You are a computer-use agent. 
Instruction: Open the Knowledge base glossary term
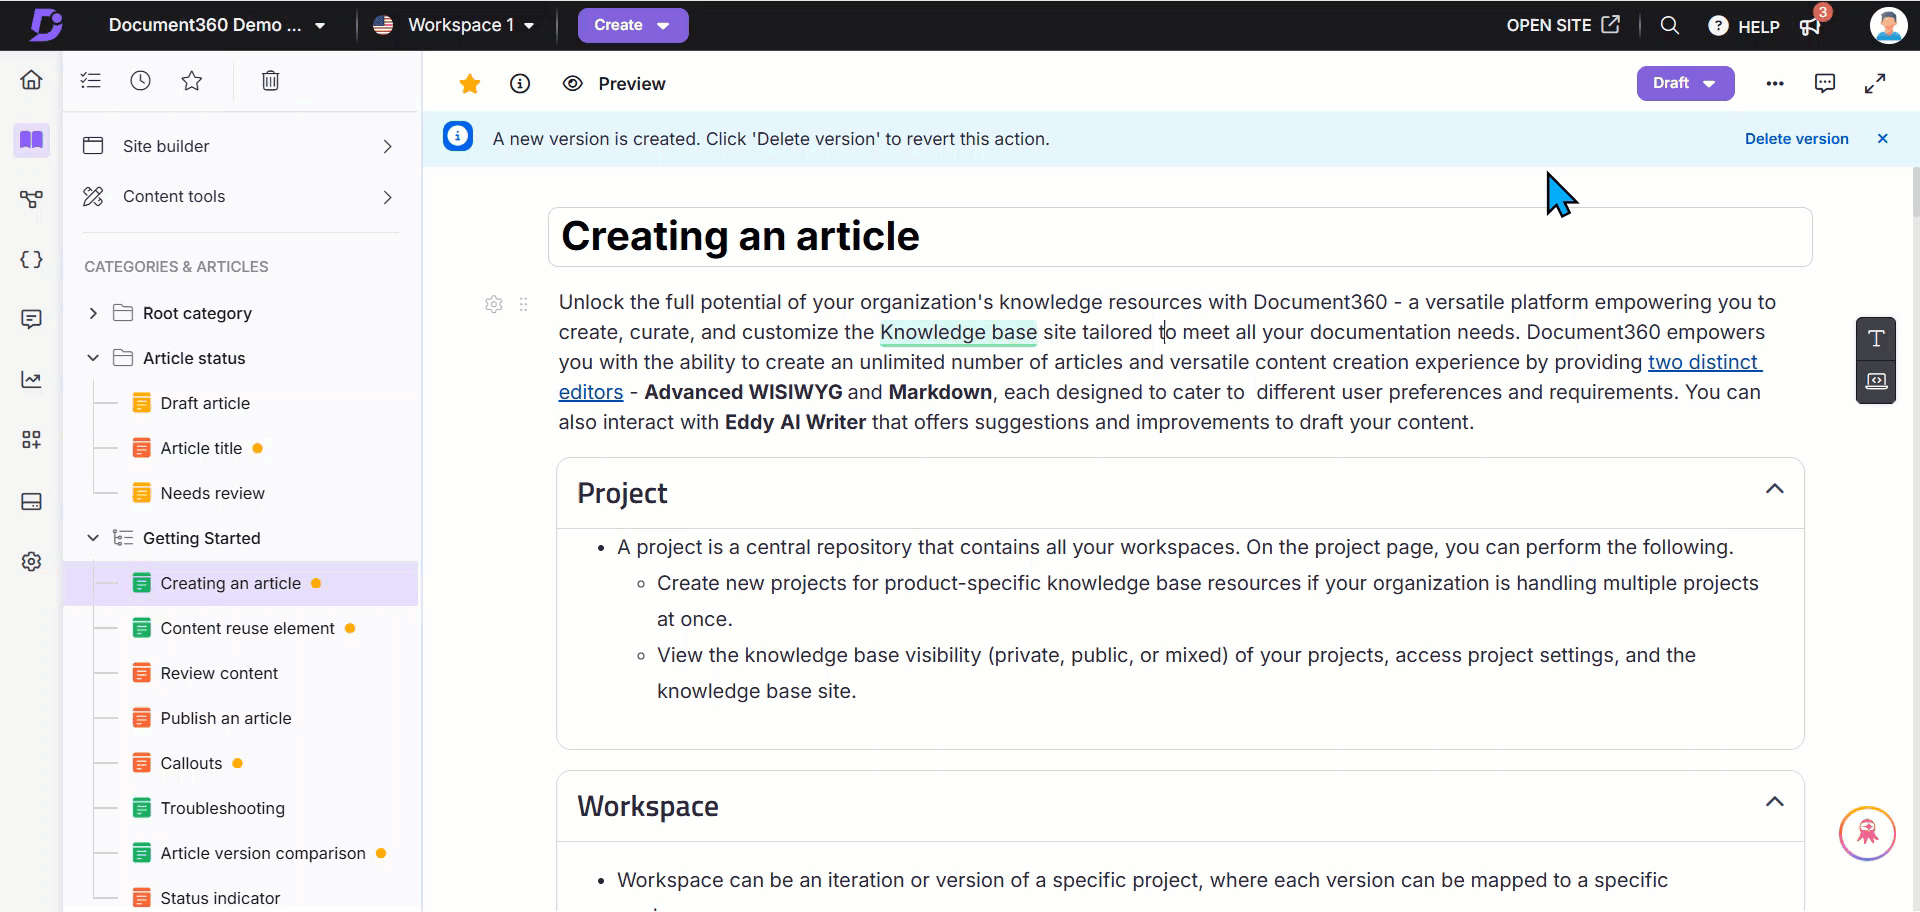pyautogui.click(x=958, y=332)
